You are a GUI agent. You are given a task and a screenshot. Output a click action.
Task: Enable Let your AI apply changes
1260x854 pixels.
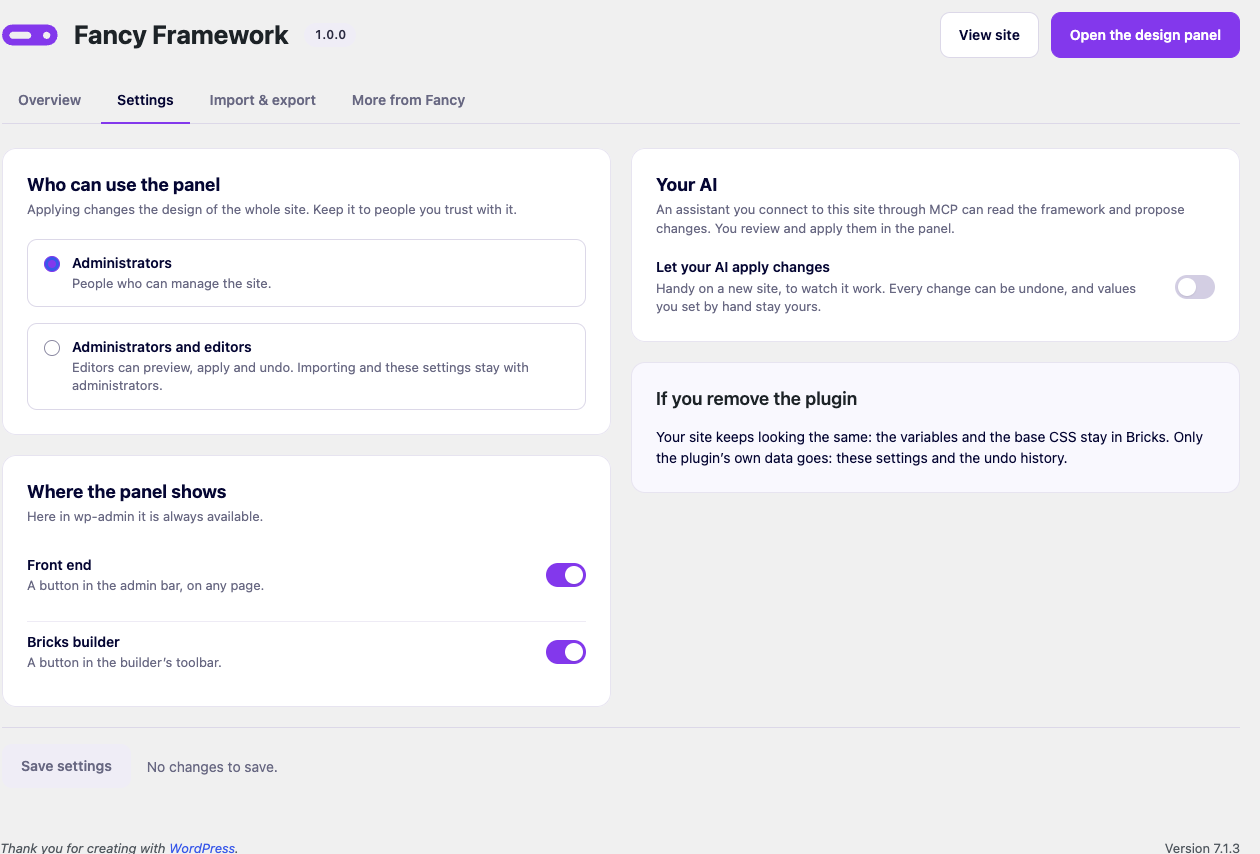tap(1194, 287)
